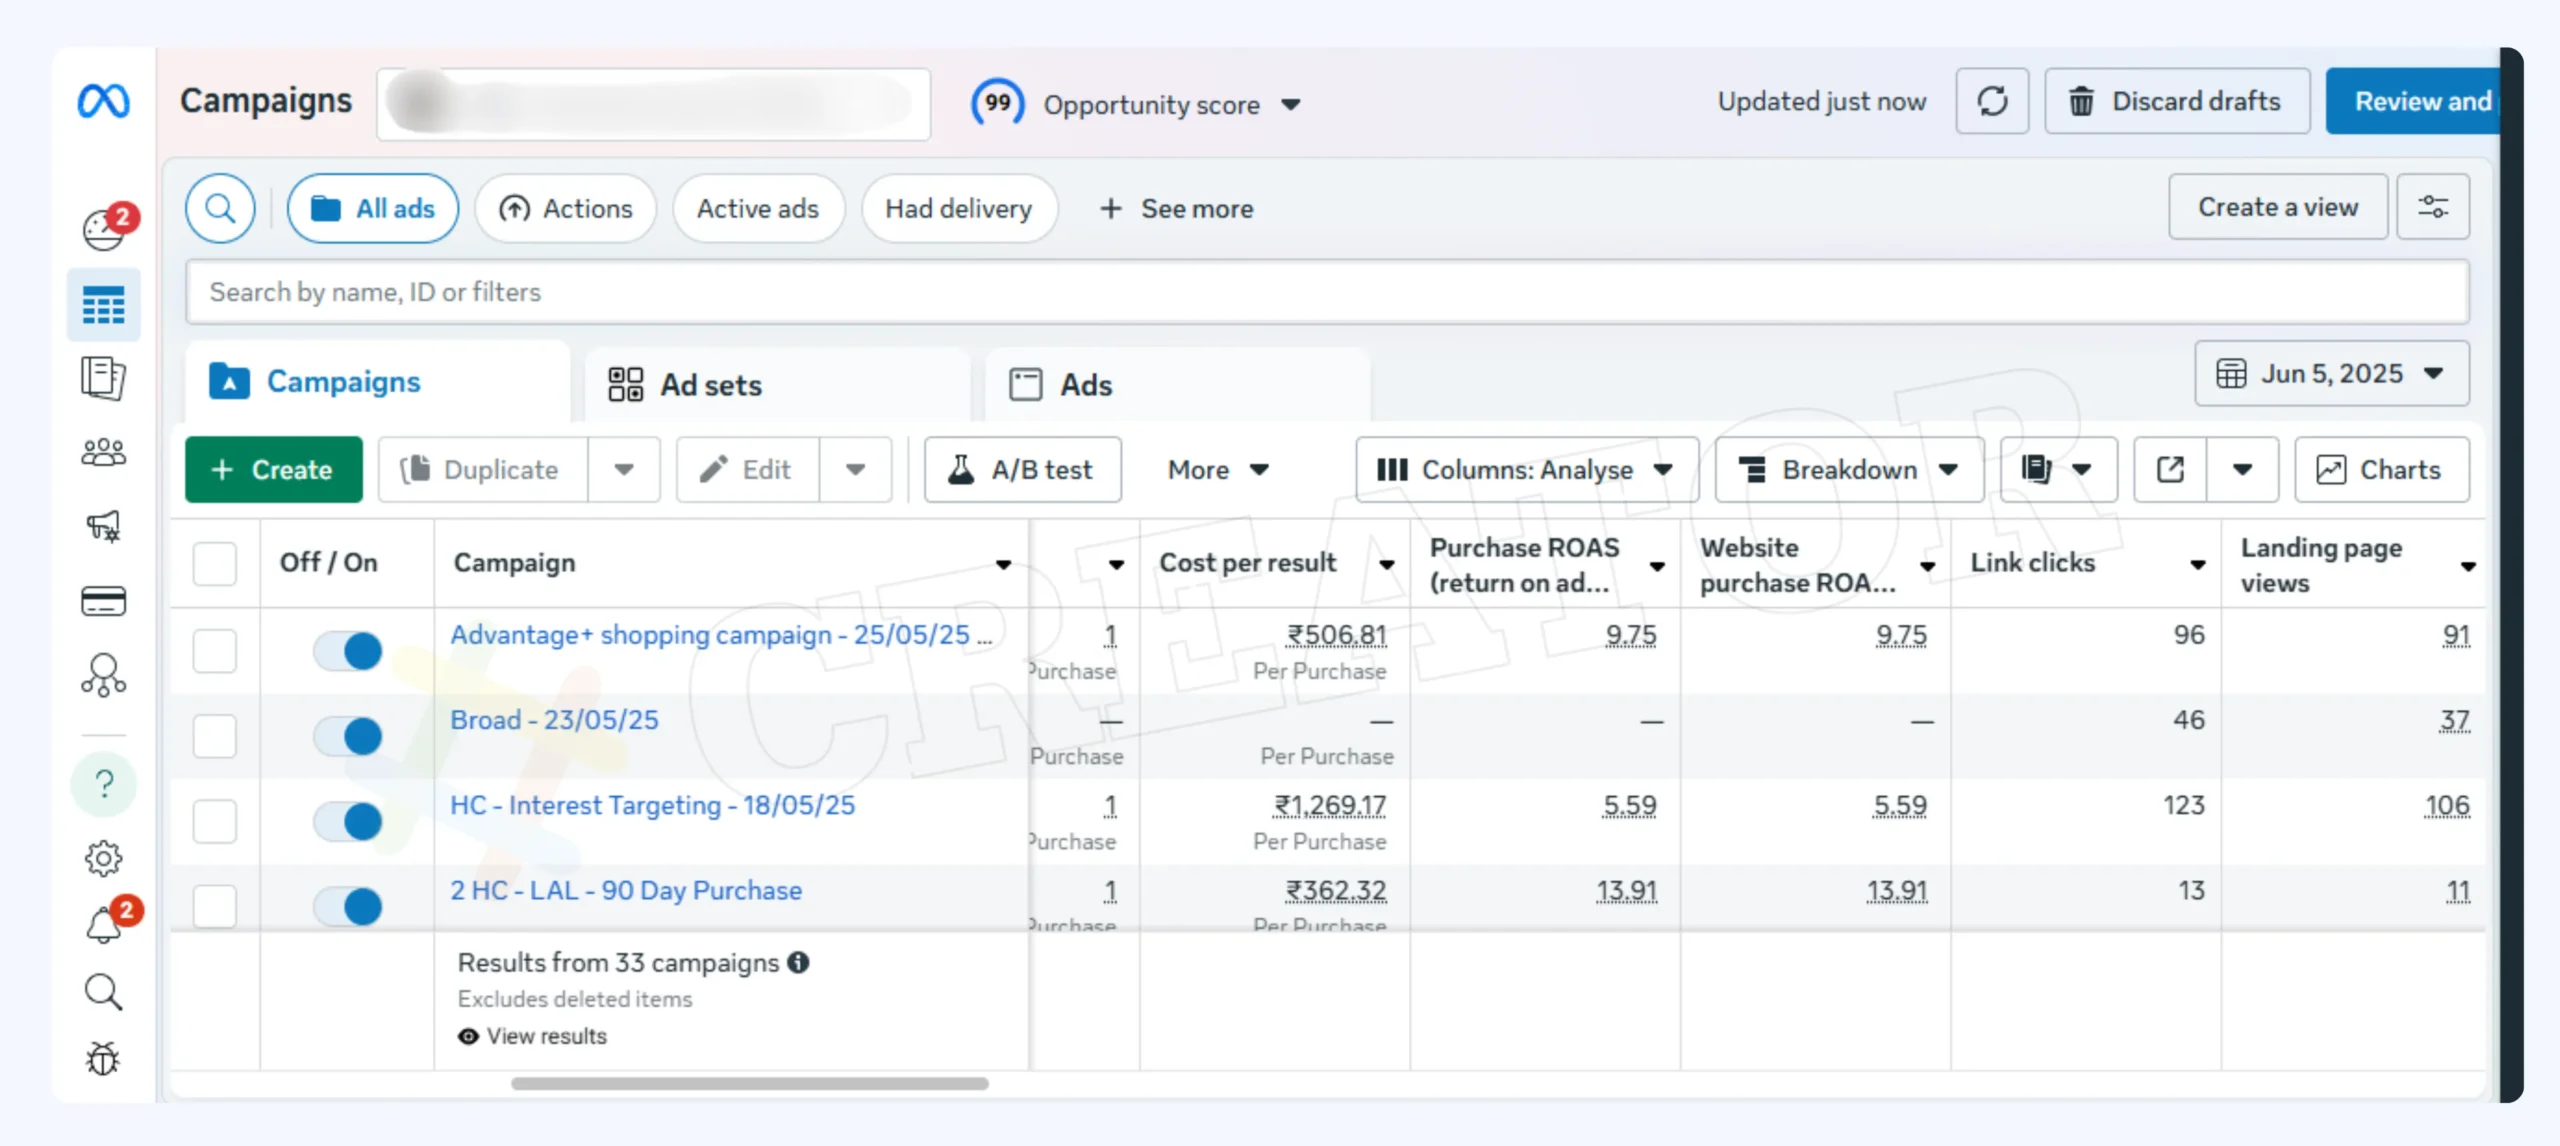2560x1146 pixels.
Task: Open the Breakdown dropdown
Action: tap(1849, 470)
